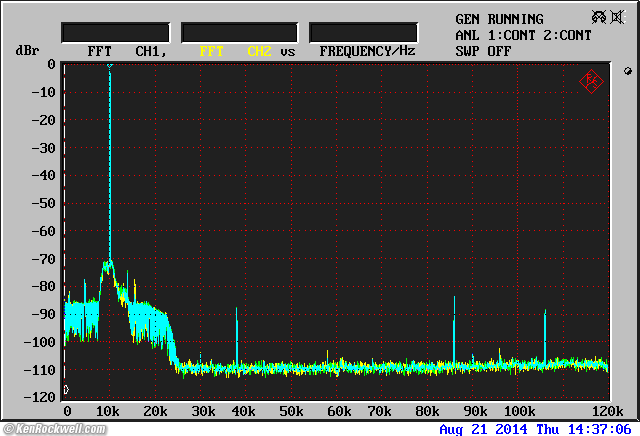
Task: Select the yellow CH2 trace label
Action: [x=259, y=50]
